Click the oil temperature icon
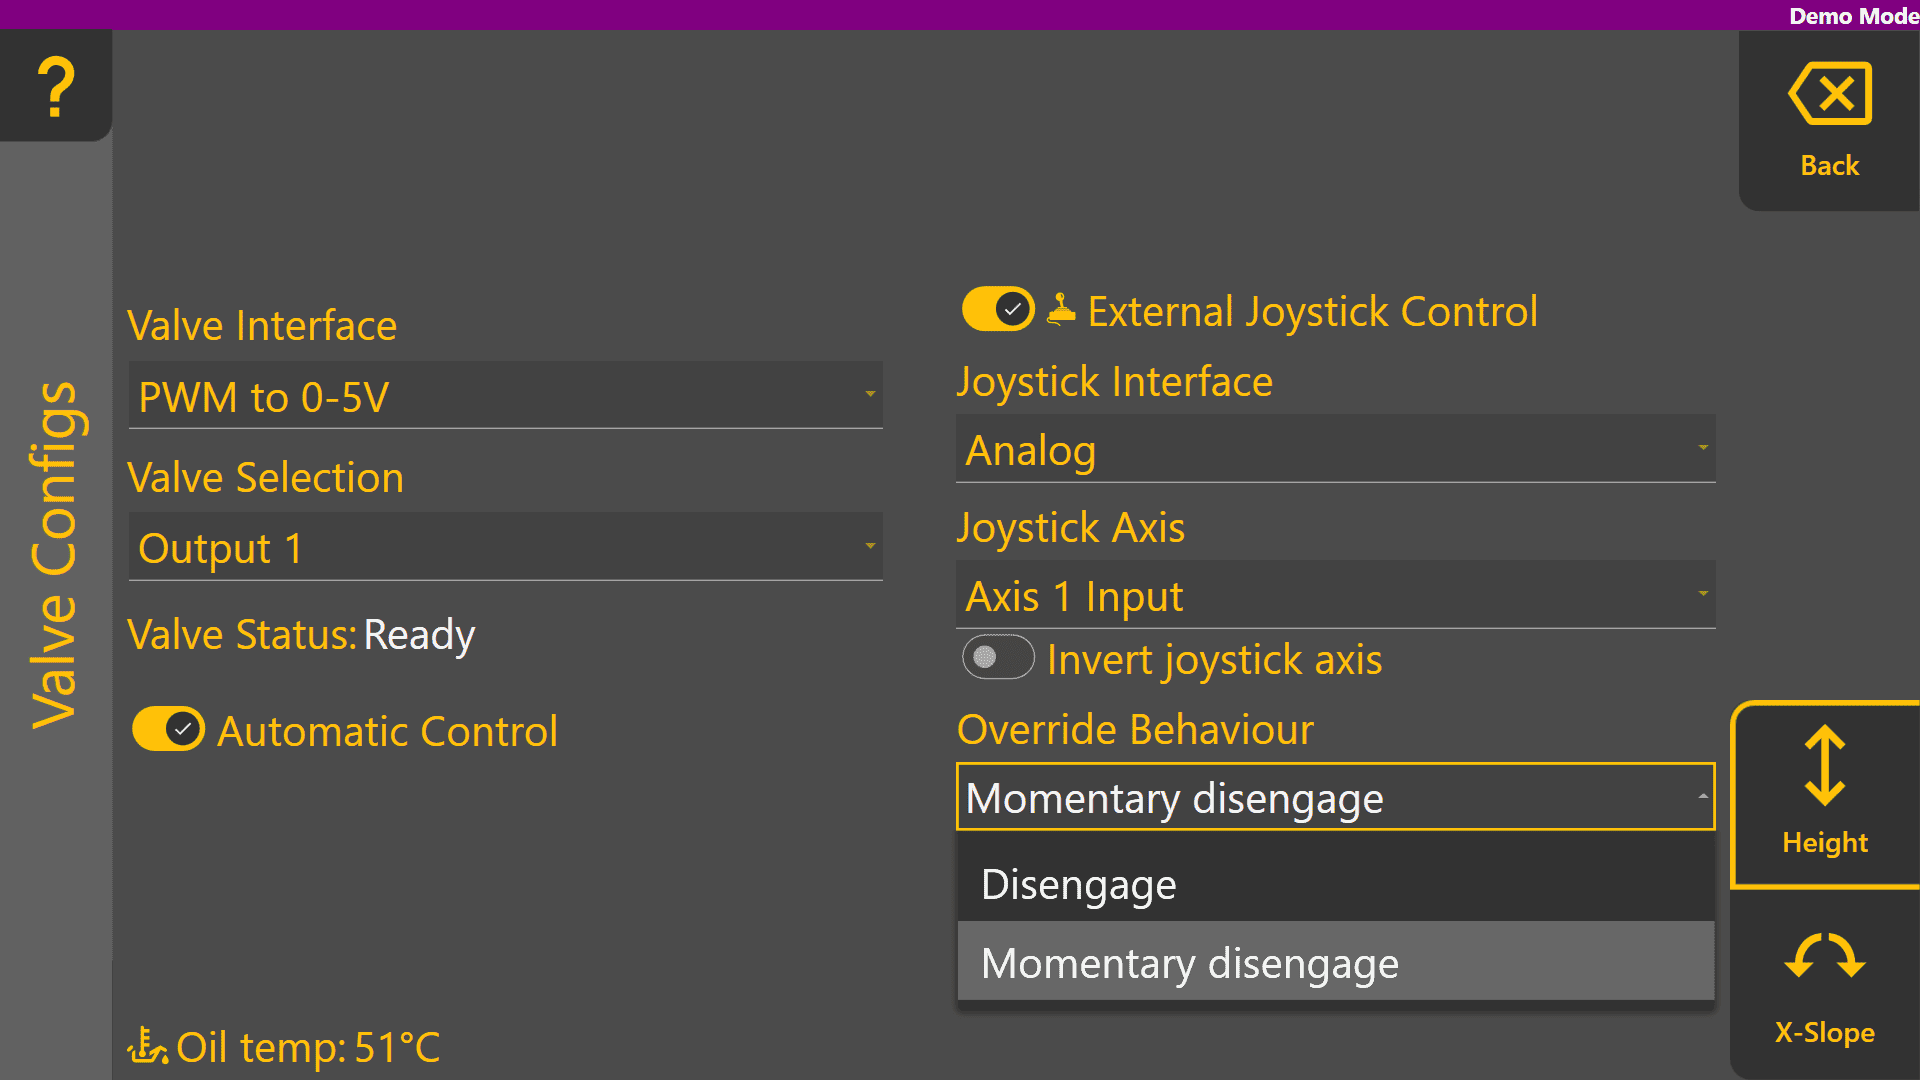 [x=147, y=1047]
